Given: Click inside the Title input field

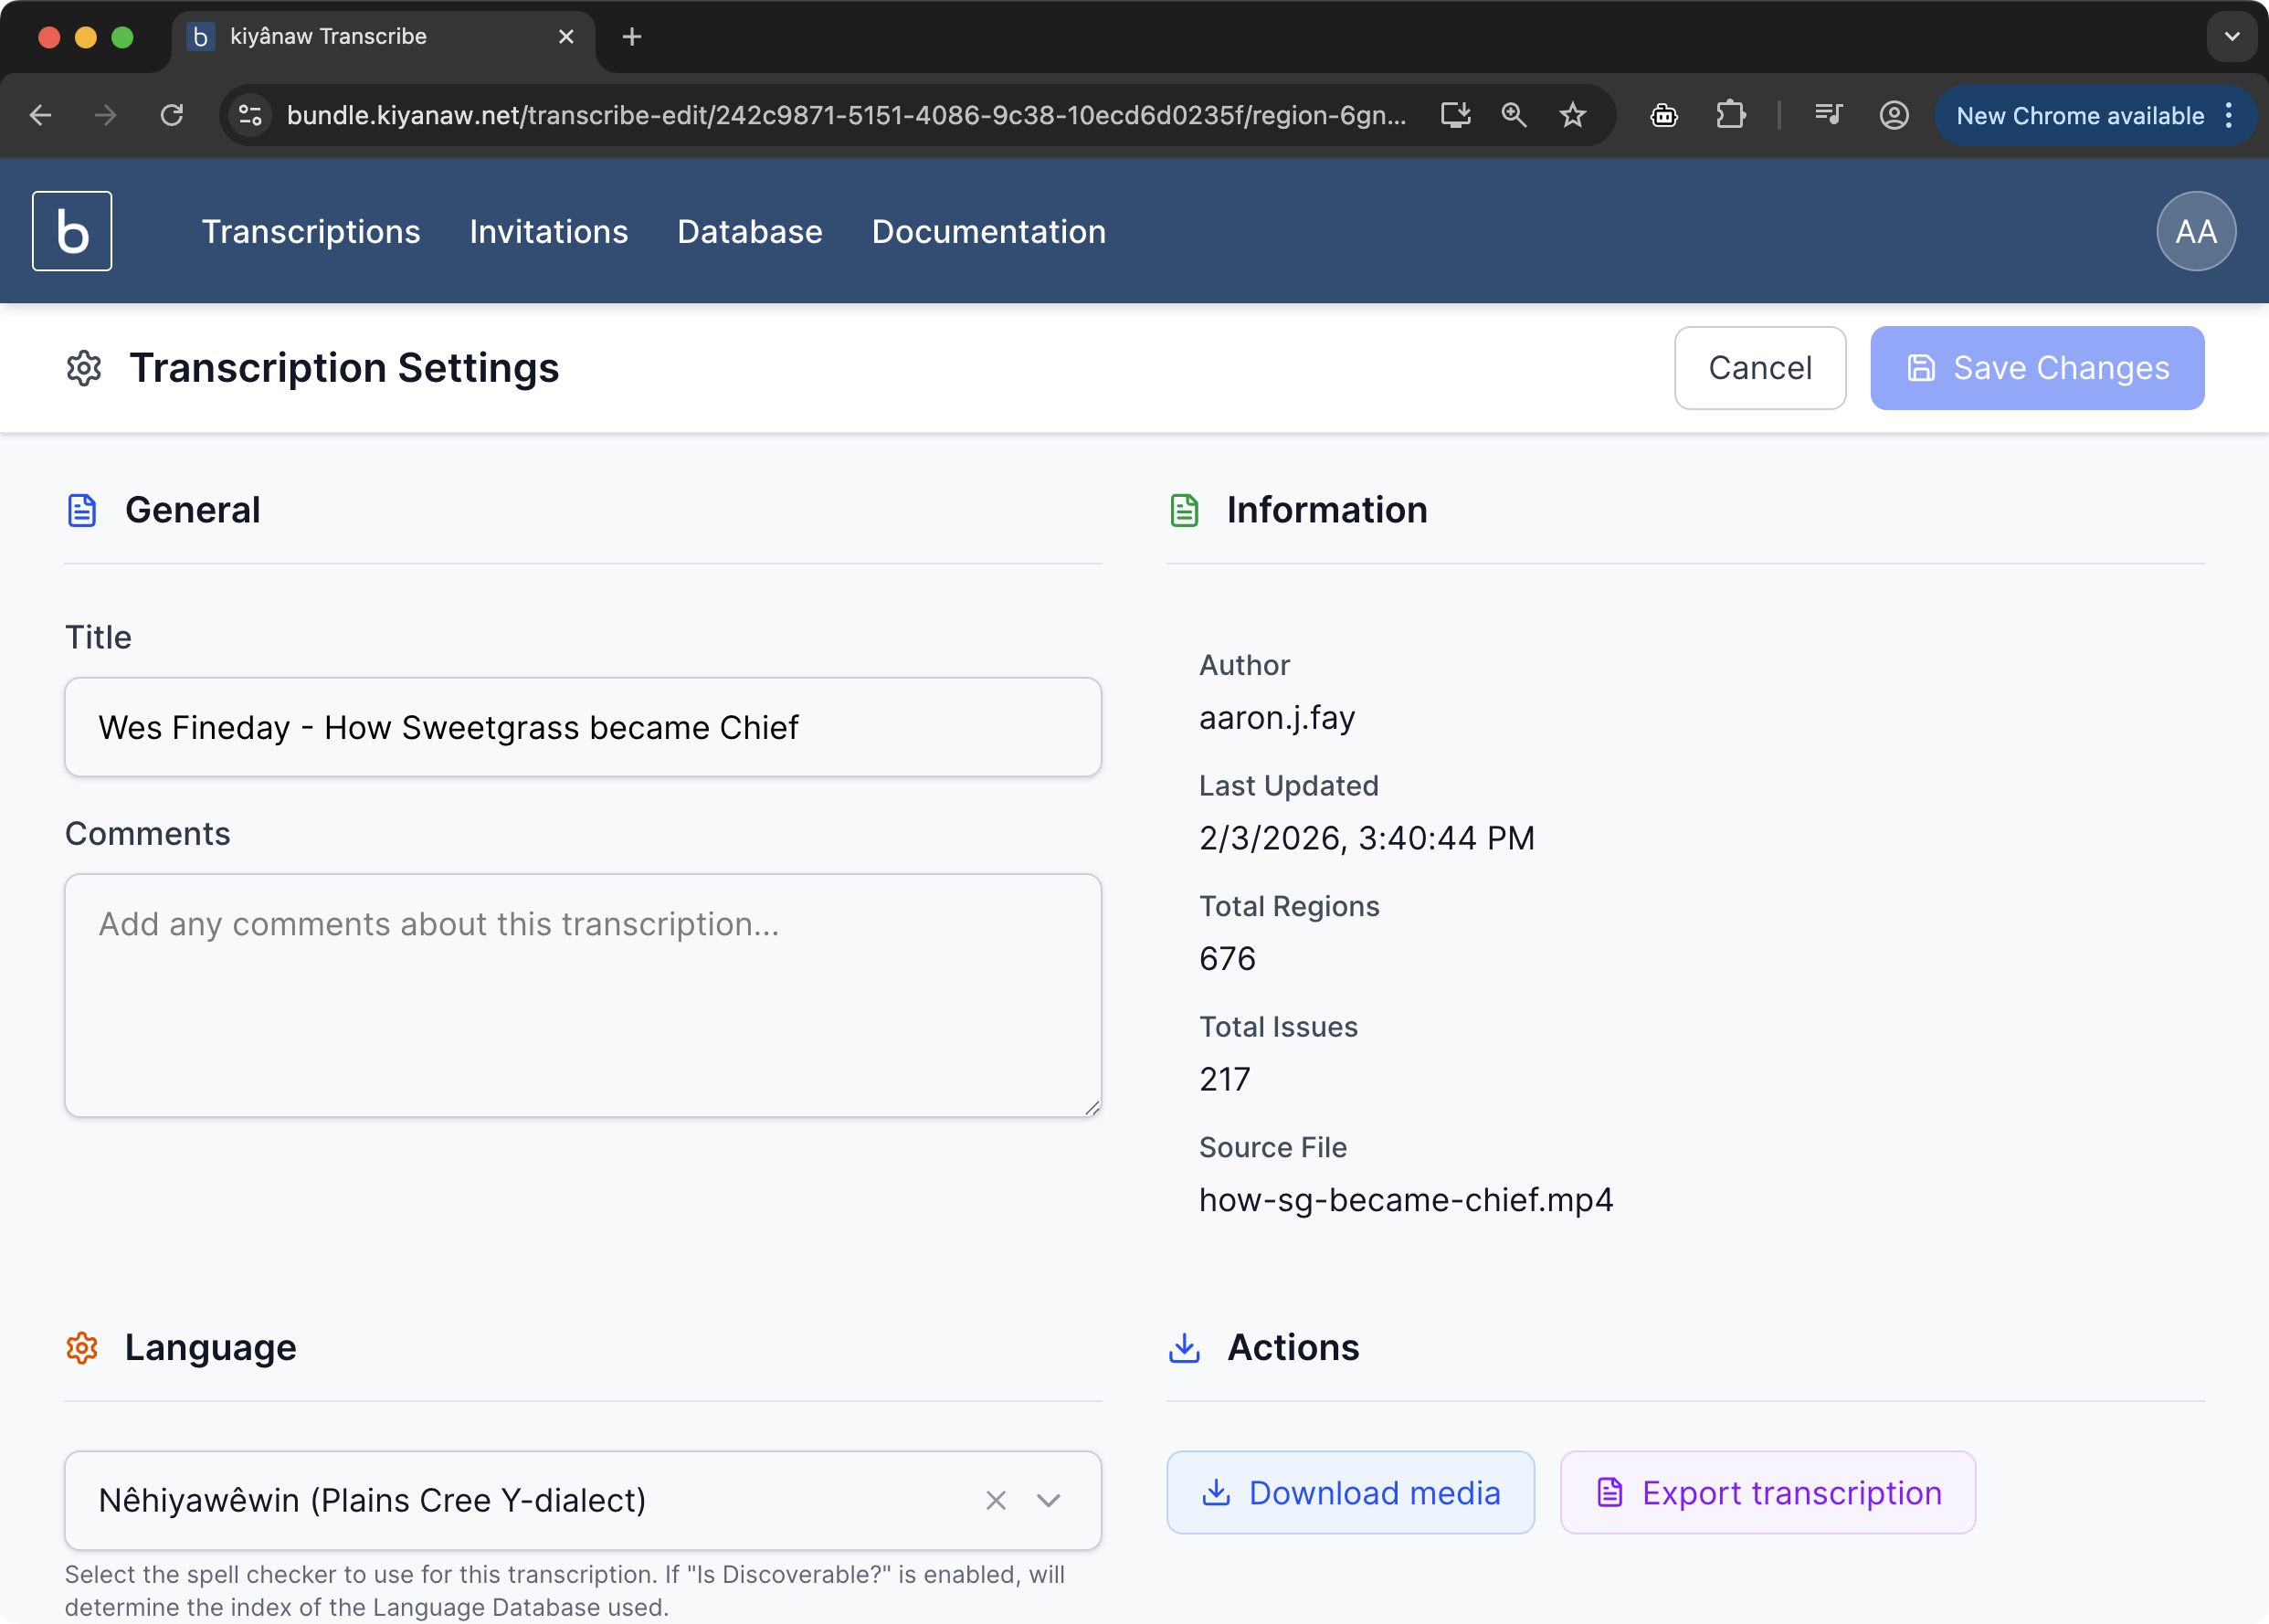Looking at the screenshot, I should pos(583,727).
